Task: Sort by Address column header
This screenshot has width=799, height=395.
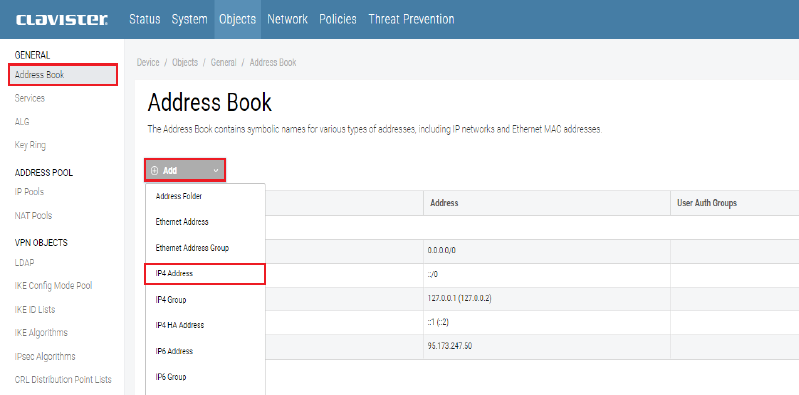Action: pos(444,203)
